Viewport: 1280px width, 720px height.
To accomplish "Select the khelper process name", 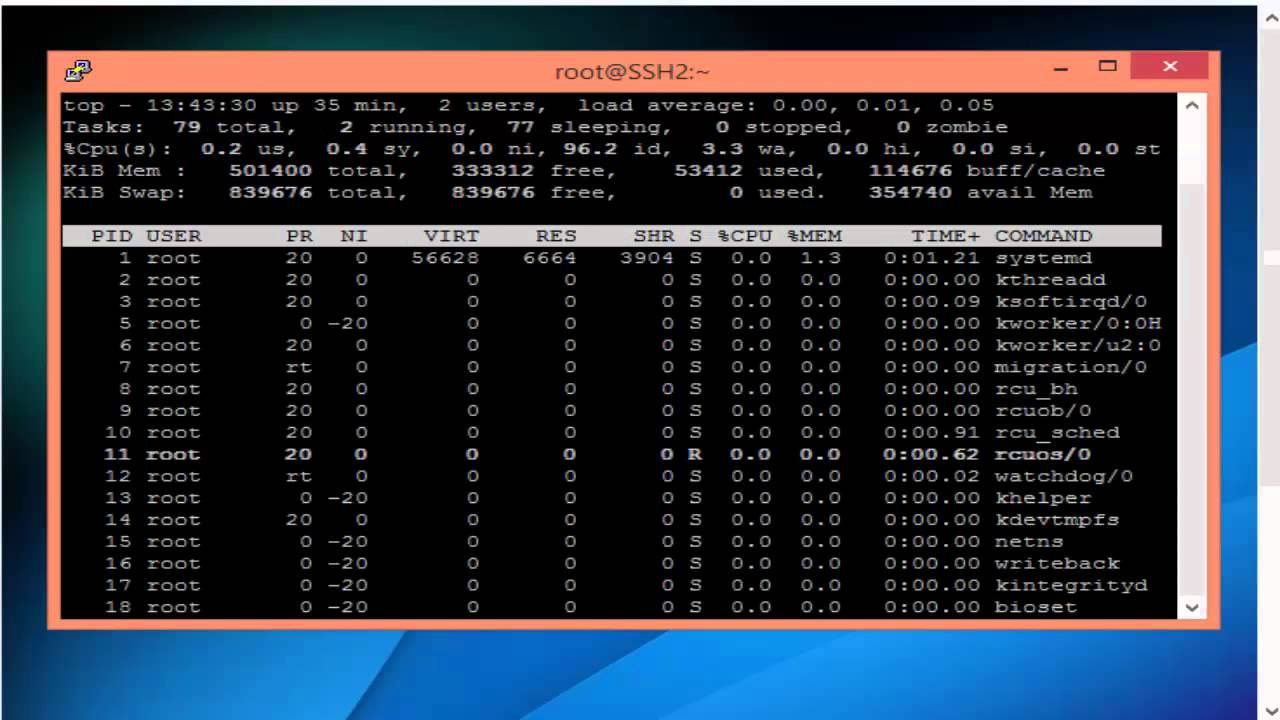I will pos(1043,498).
